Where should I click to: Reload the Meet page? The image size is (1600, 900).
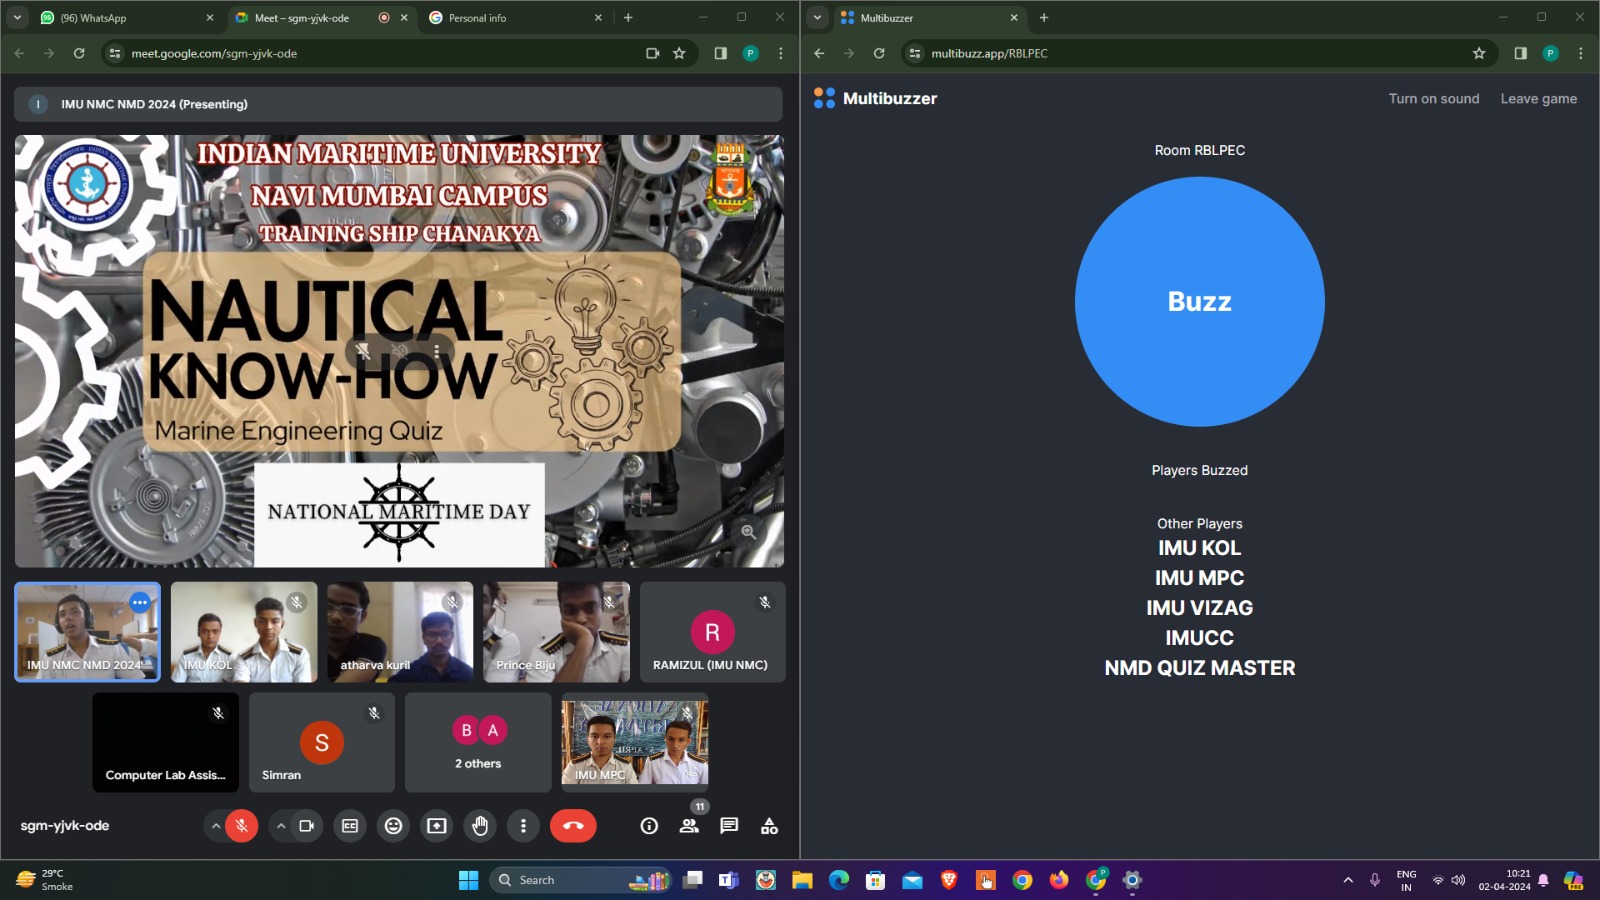pos(79,53)
